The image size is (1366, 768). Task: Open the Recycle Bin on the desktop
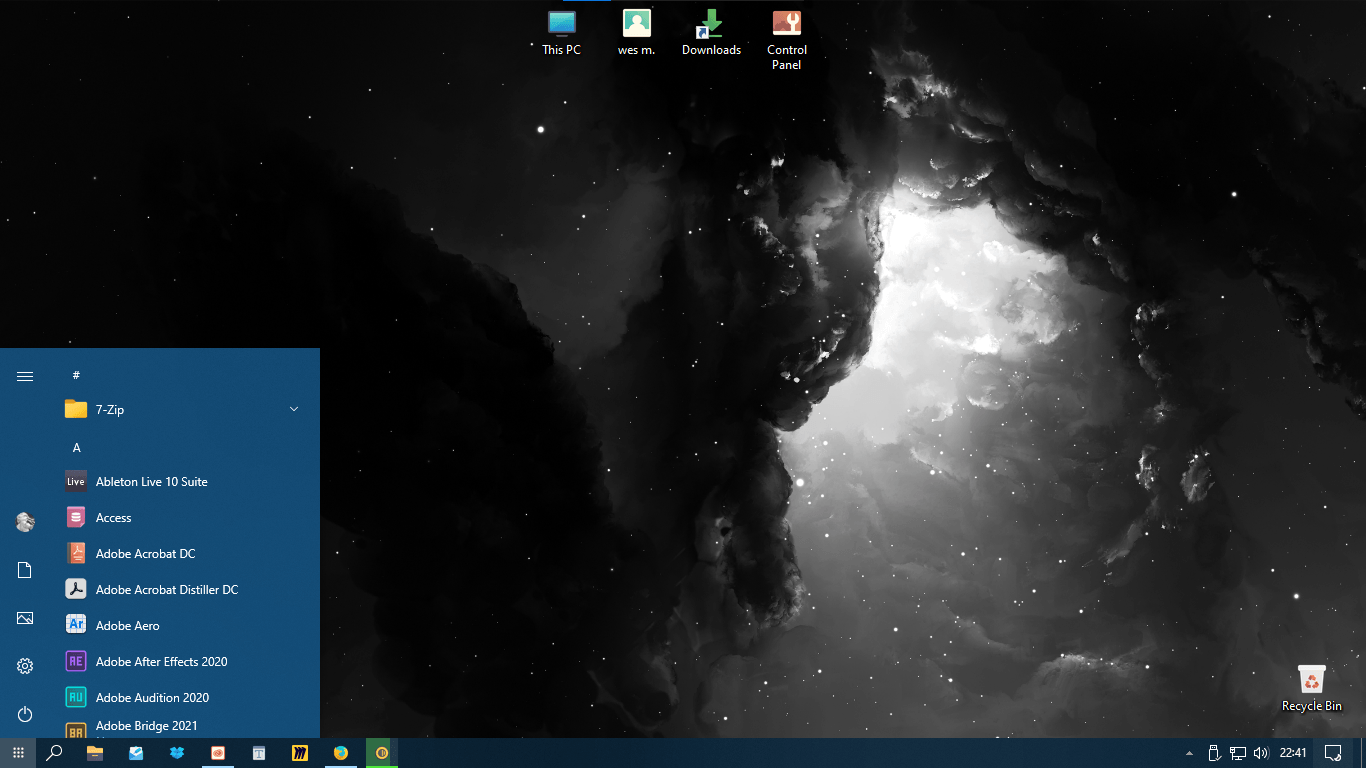(x=1311, y=688)
